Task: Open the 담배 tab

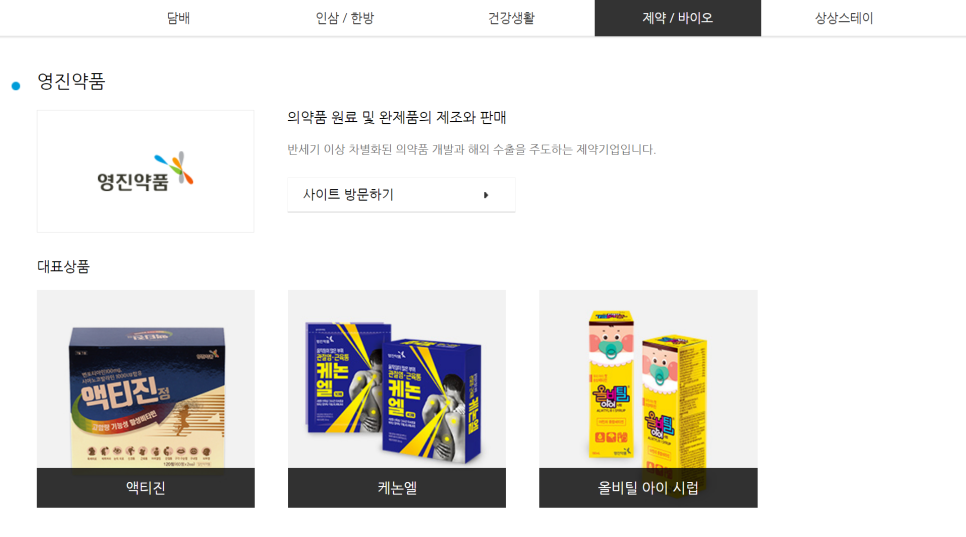Action: [x=179, y=18]
